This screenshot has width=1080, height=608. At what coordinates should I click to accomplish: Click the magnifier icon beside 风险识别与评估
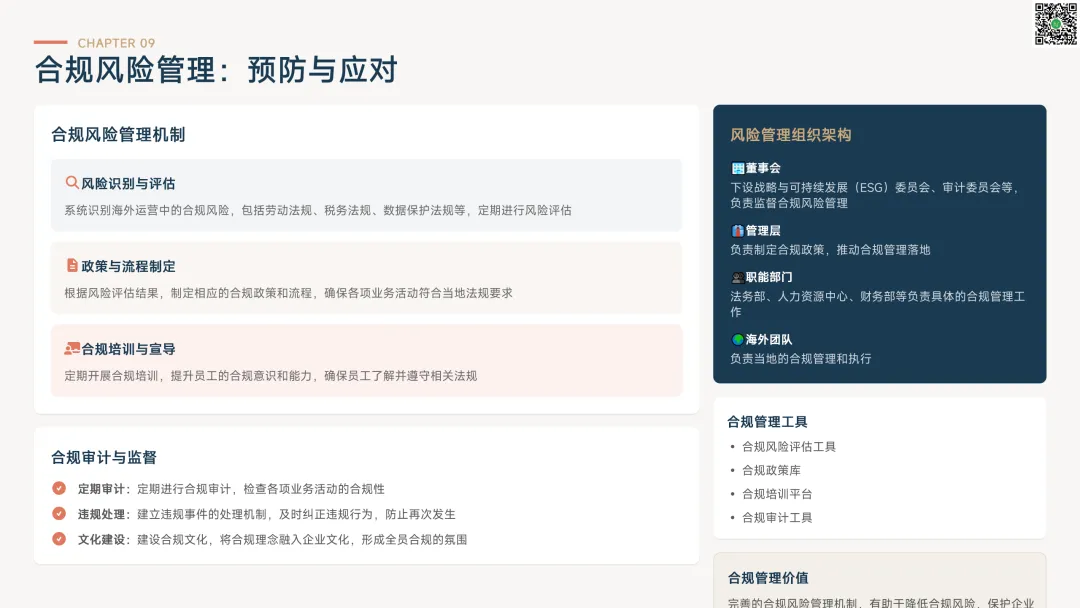(72, 182)
